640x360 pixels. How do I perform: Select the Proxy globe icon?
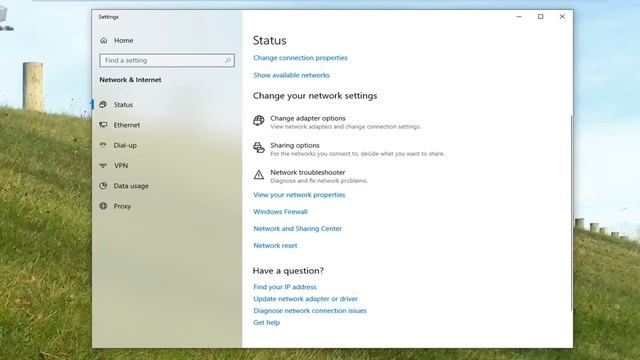coord(103,206)
